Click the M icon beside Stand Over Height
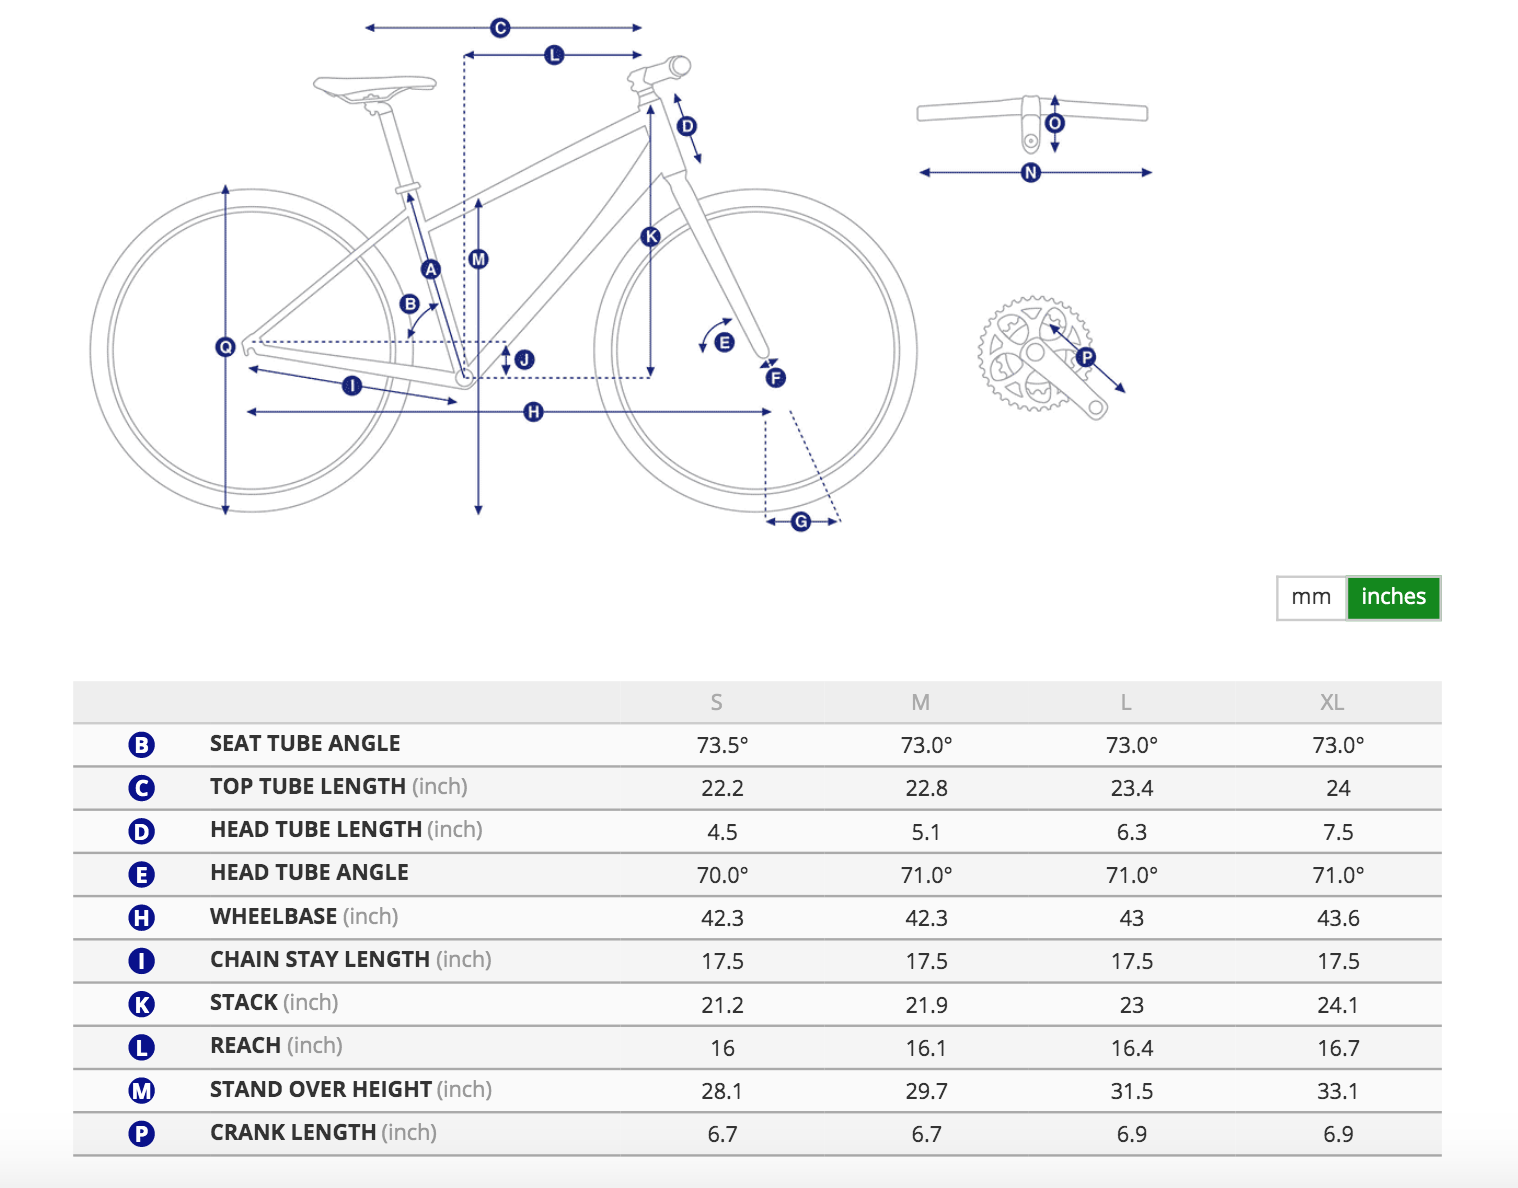1518x1188 pixels. [x=142, y=1091]
